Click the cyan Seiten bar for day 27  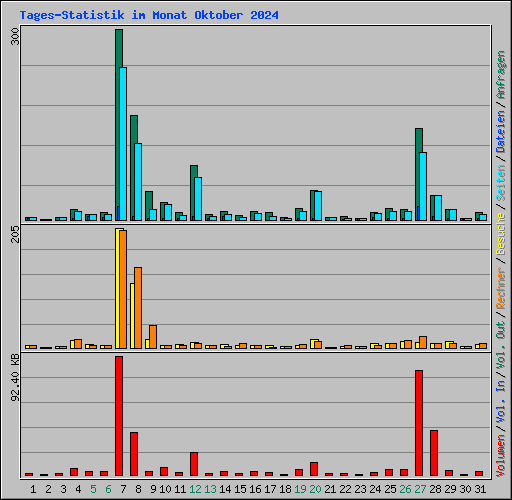423,186
